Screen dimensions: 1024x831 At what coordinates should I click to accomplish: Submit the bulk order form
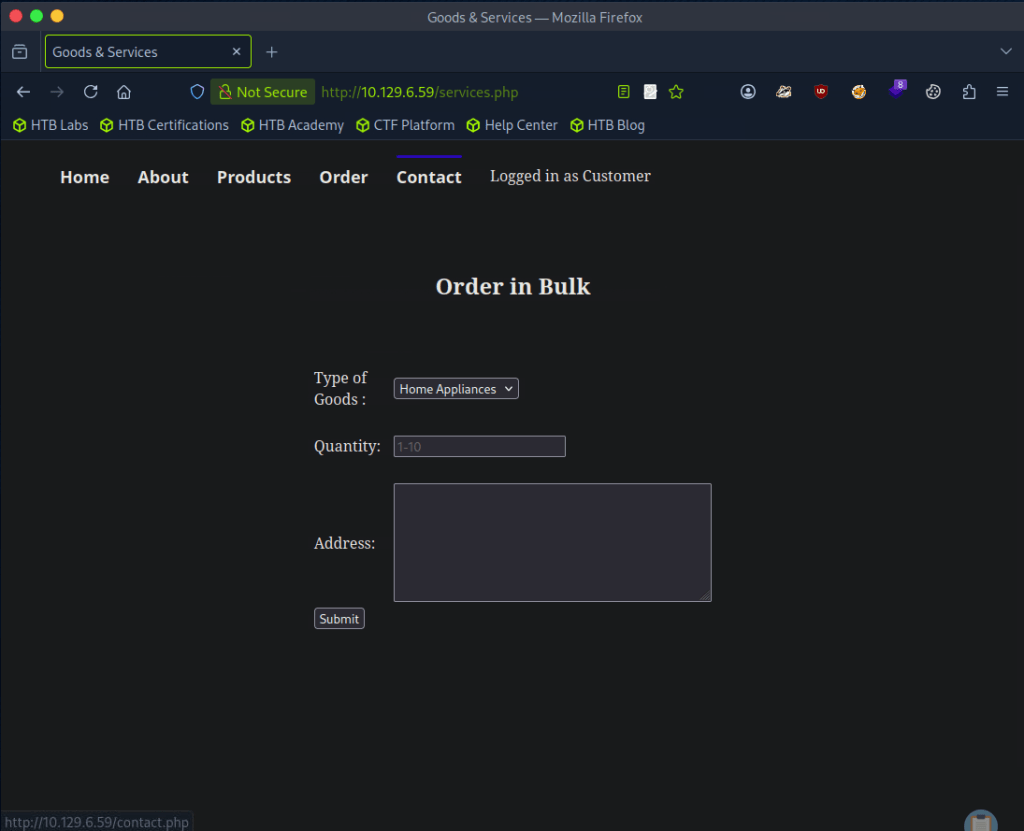coord(339,619)
